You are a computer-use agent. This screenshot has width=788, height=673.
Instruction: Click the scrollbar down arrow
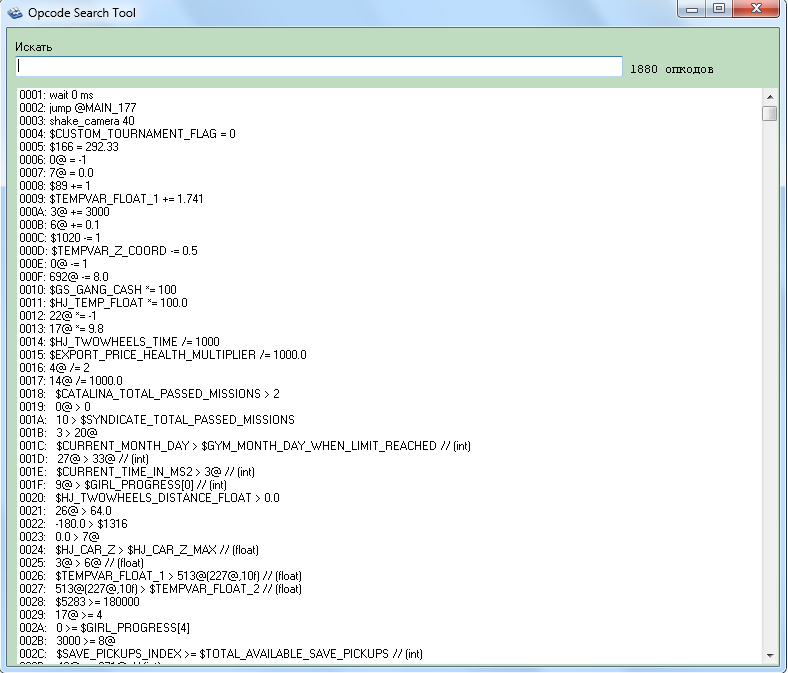(769, 654)
